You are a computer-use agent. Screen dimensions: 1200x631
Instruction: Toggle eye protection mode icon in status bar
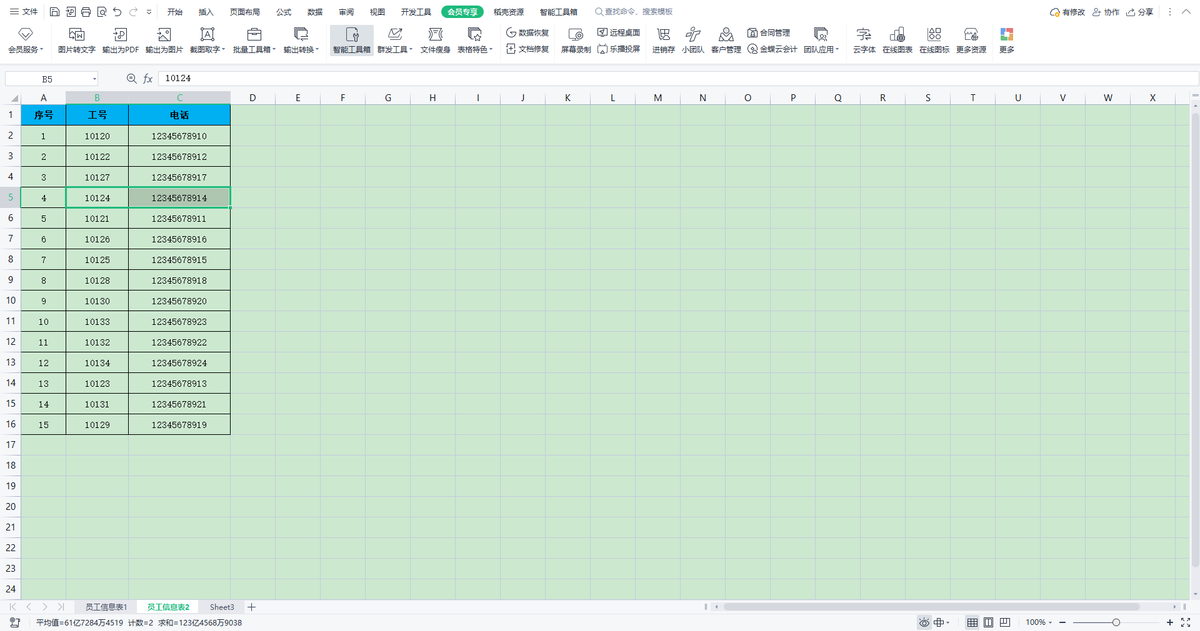924,622
